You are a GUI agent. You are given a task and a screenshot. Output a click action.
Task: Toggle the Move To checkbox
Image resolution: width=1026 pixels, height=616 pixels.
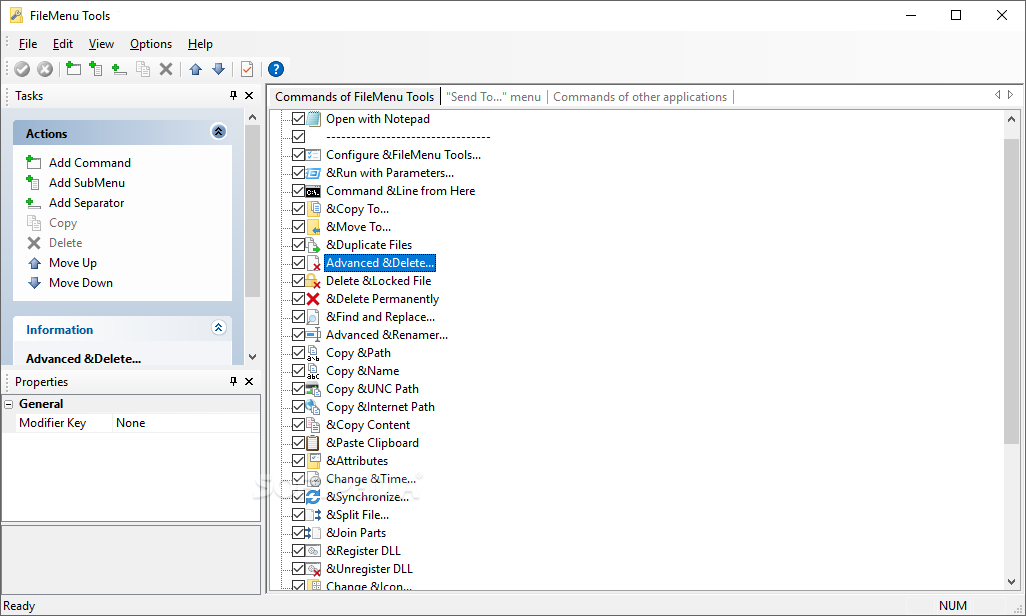[x=298, y=226]
